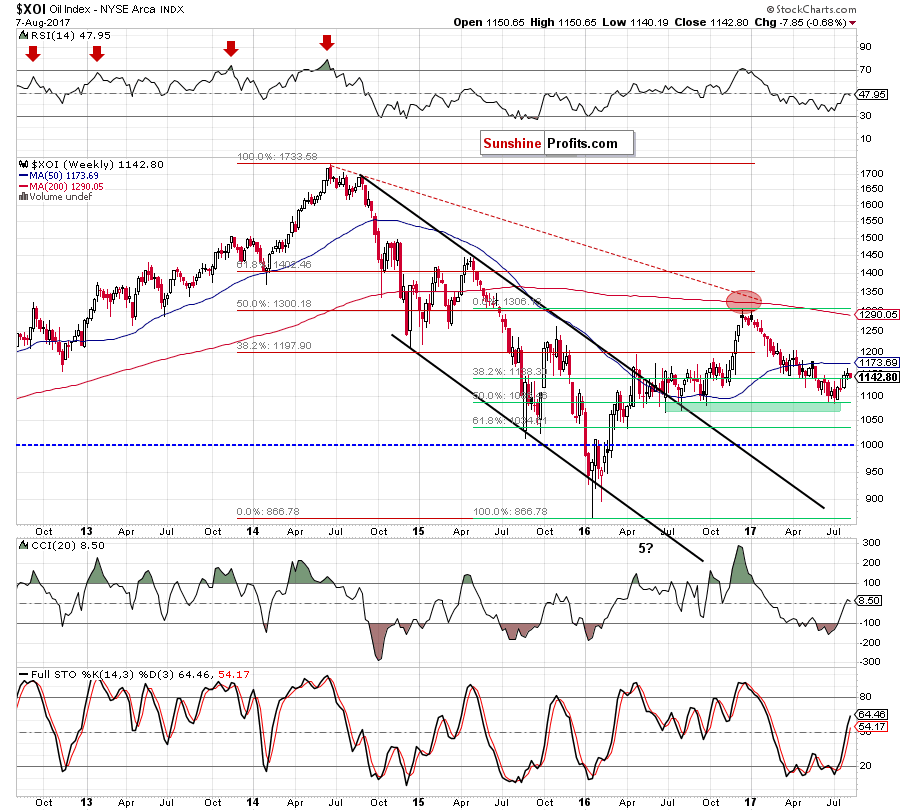Click the 47.95 value tag on the RSI axis
900x811 pixels.
click(872, 94)
